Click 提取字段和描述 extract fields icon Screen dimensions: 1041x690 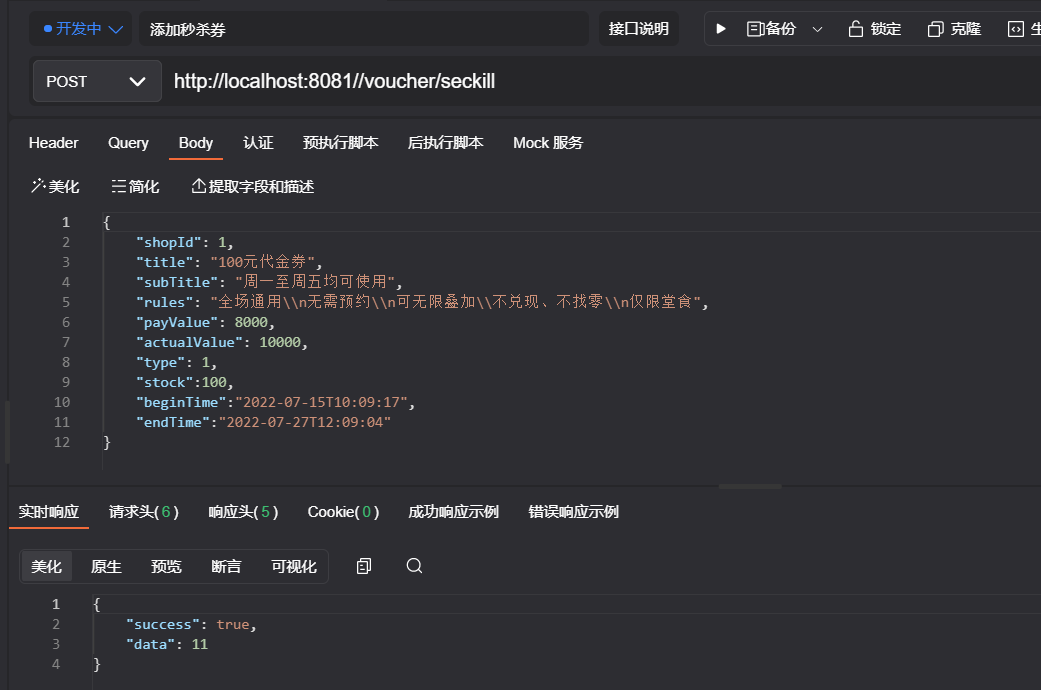coord(252,186)
